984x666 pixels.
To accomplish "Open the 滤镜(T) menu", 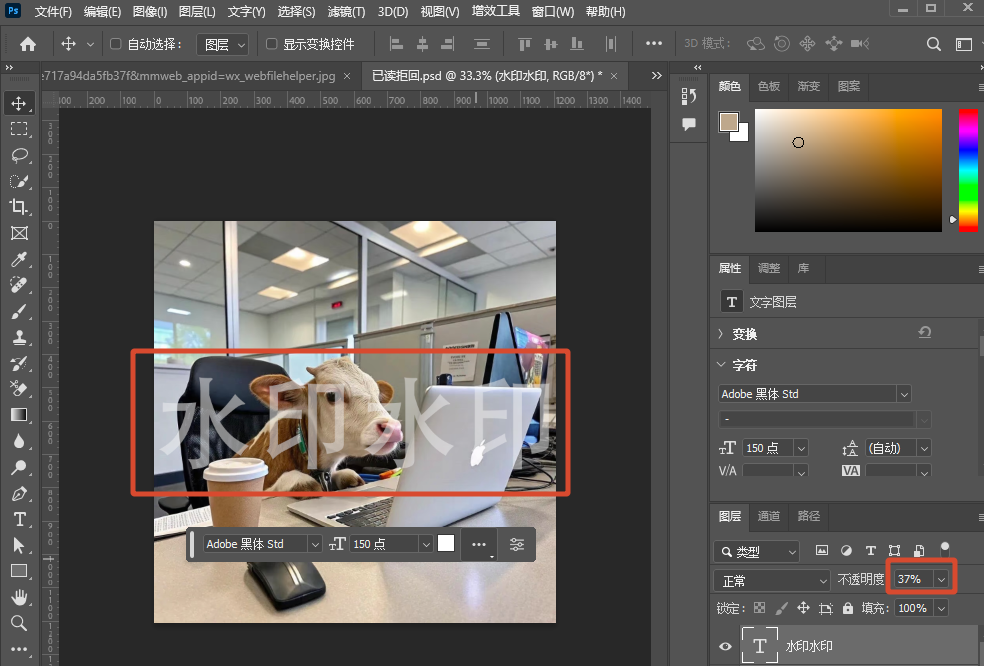I will click(x=346, y=12).
